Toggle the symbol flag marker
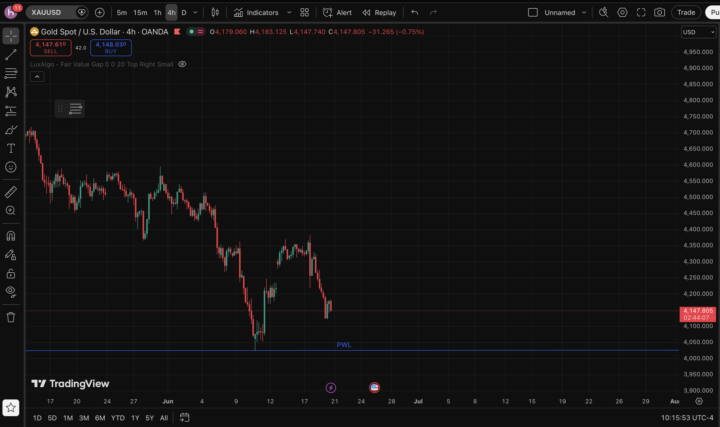The width and height of the screenshot is (720, 427). pos(177,32)
